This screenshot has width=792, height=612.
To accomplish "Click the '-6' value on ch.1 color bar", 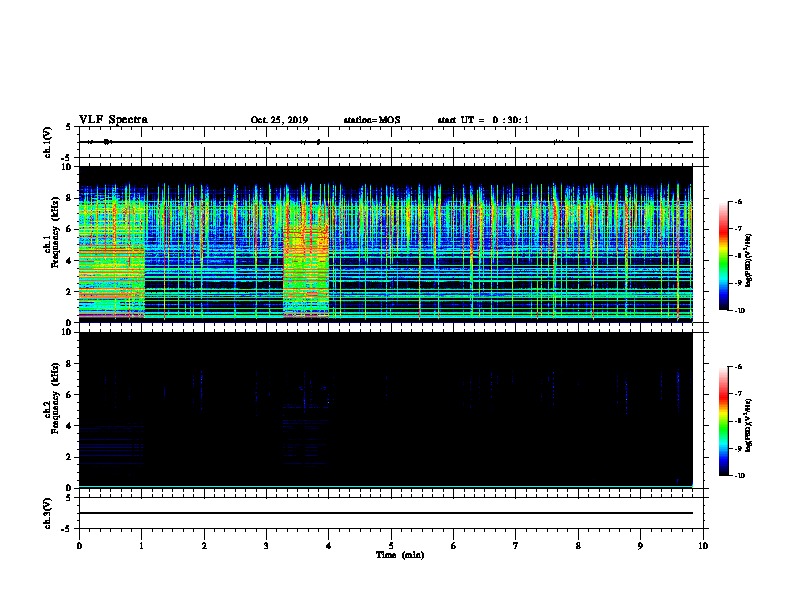I will point(738,202).
